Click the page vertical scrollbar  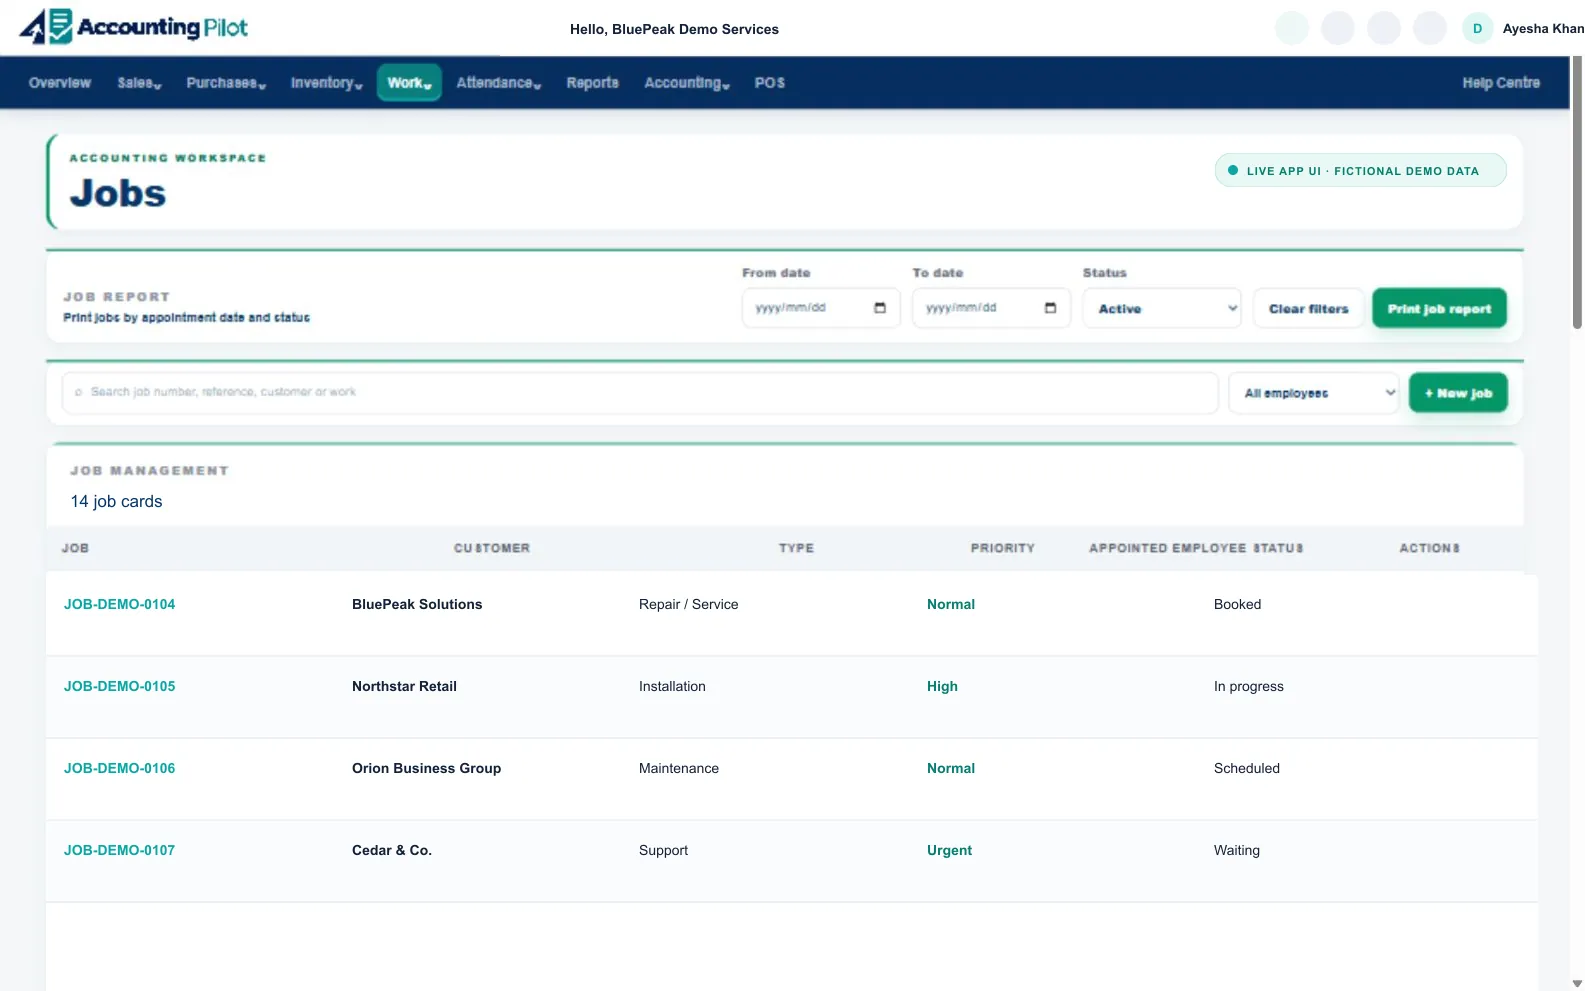point(1577,190)
